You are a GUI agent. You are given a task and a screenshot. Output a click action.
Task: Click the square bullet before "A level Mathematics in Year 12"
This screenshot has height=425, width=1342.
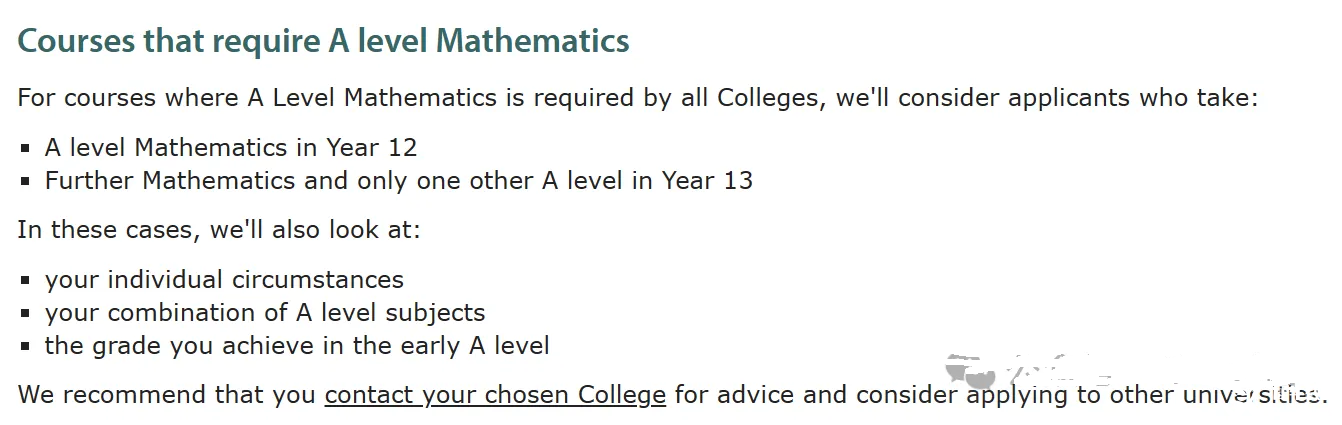coord(26,149)
